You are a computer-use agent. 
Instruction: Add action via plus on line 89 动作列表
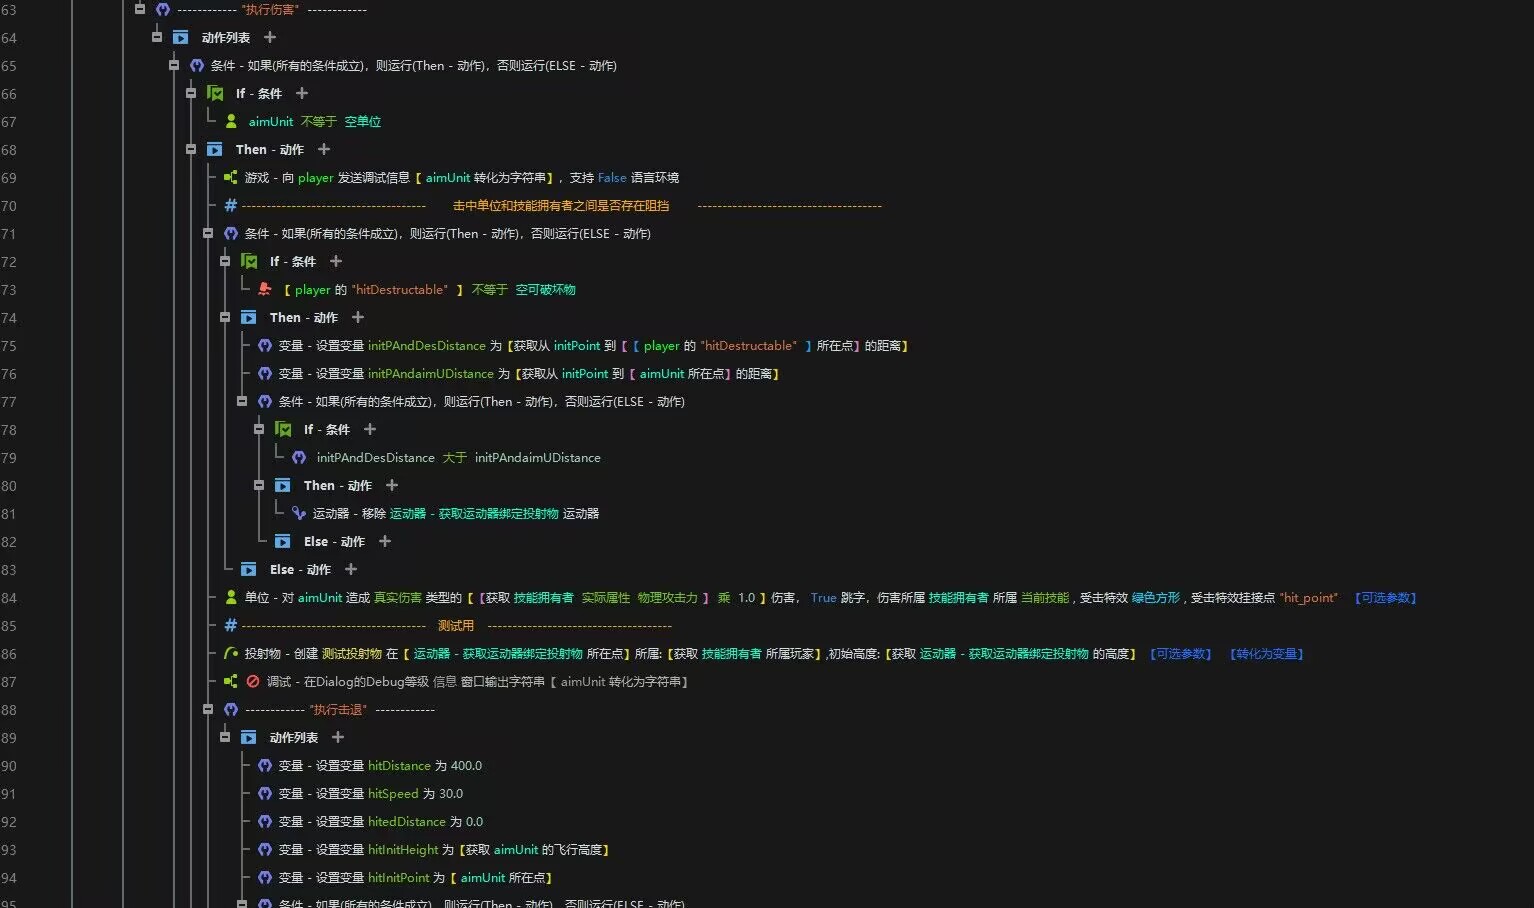pyautogui.click(x=338, y=737)
